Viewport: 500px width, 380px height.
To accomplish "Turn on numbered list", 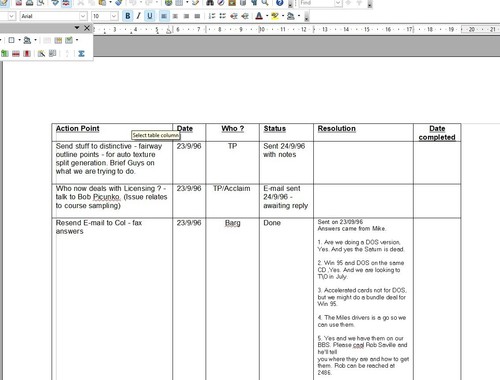I will coord(212,16).
